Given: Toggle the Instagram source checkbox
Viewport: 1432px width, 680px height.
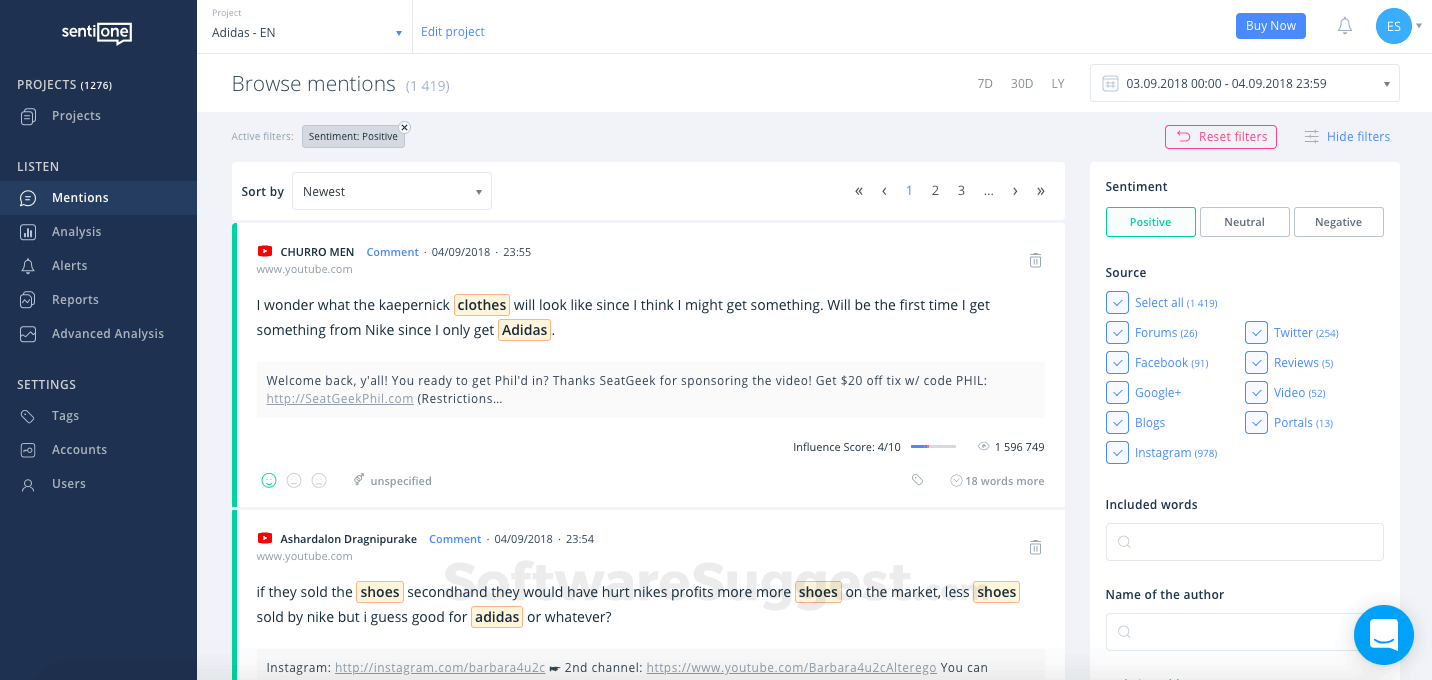Looking at the screenshot, I should click(x=1117, y=453).
